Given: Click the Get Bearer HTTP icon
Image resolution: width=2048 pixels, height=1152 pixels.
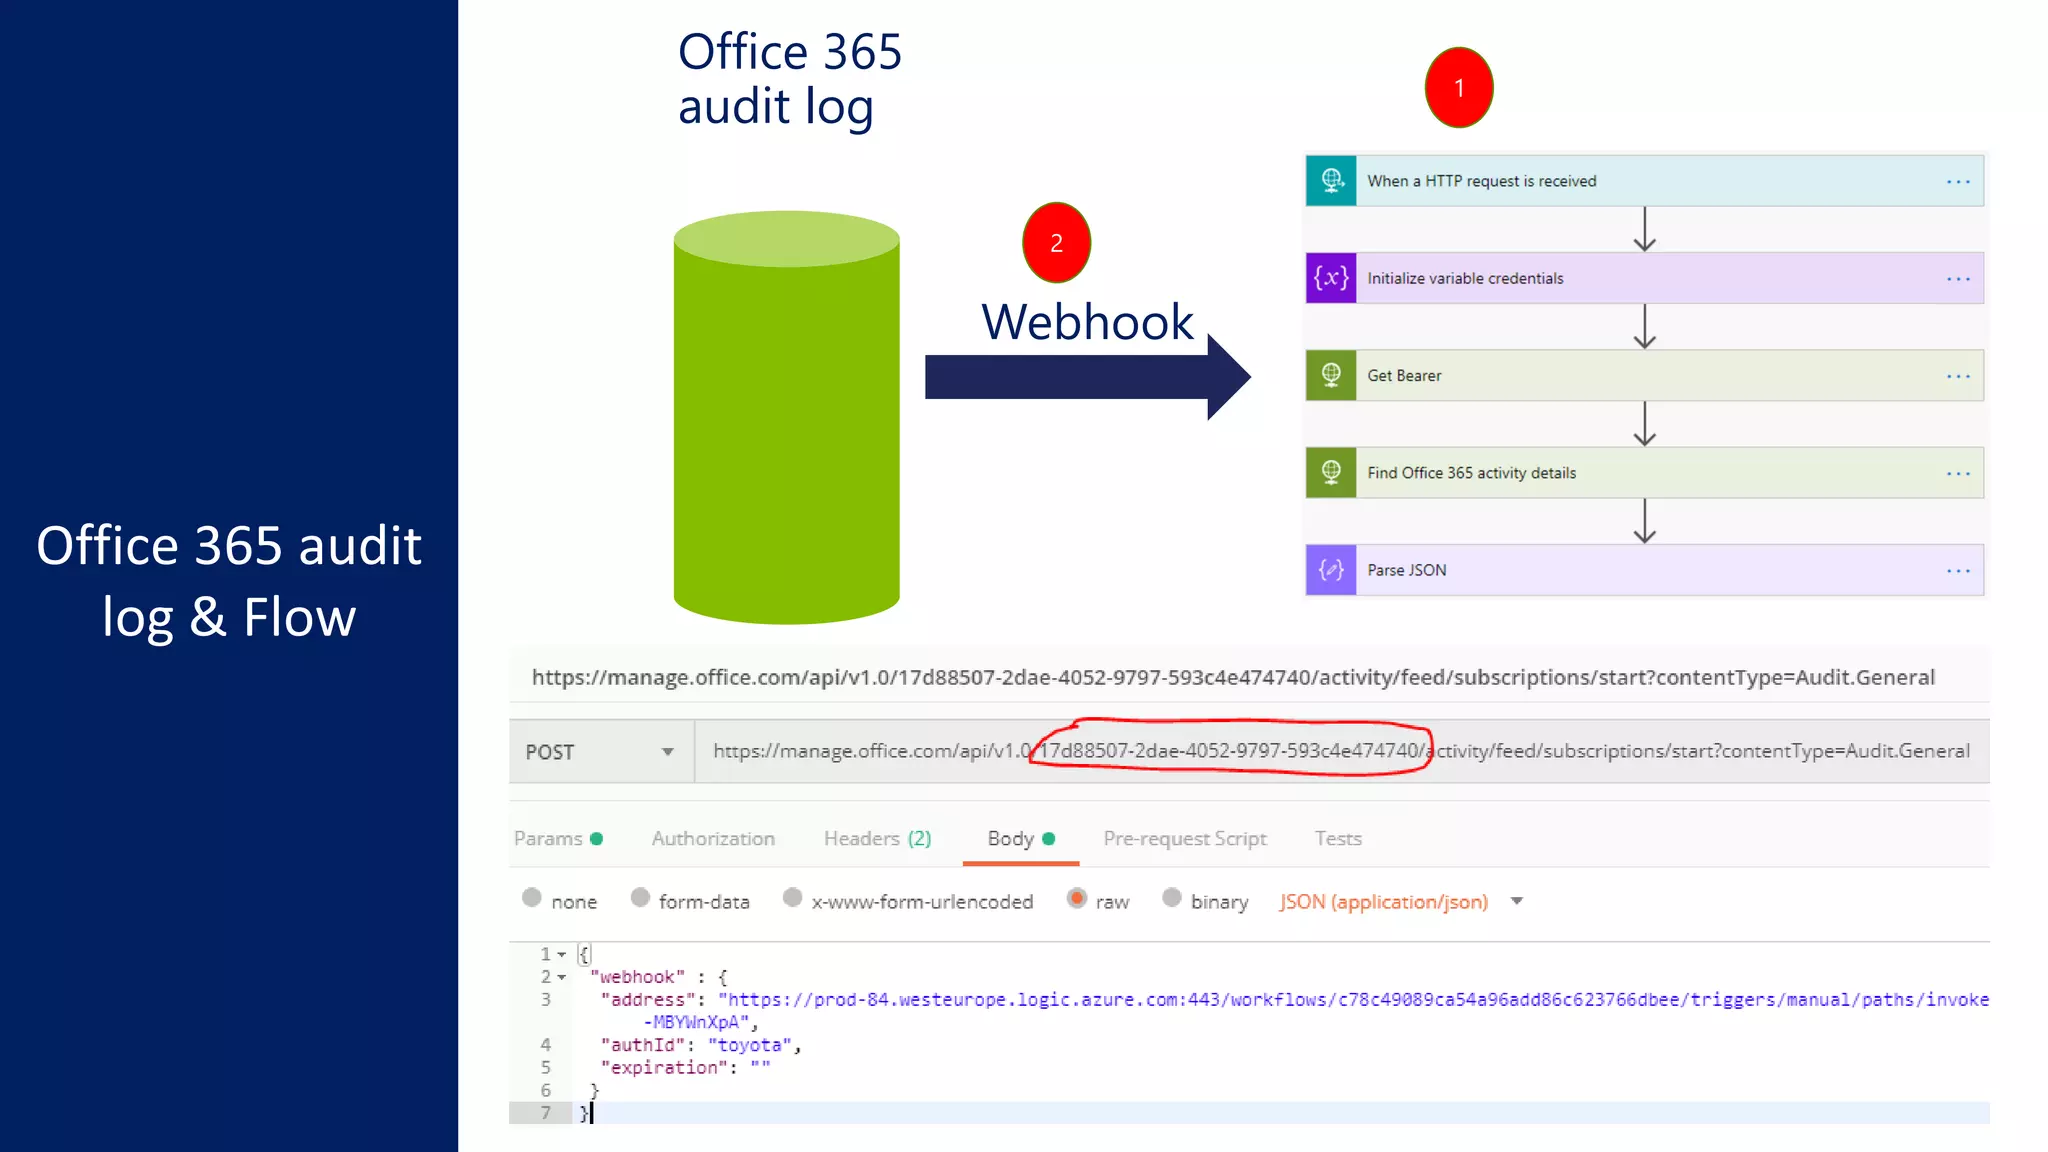Looking at the screenshot, I should coord(1331,375).
